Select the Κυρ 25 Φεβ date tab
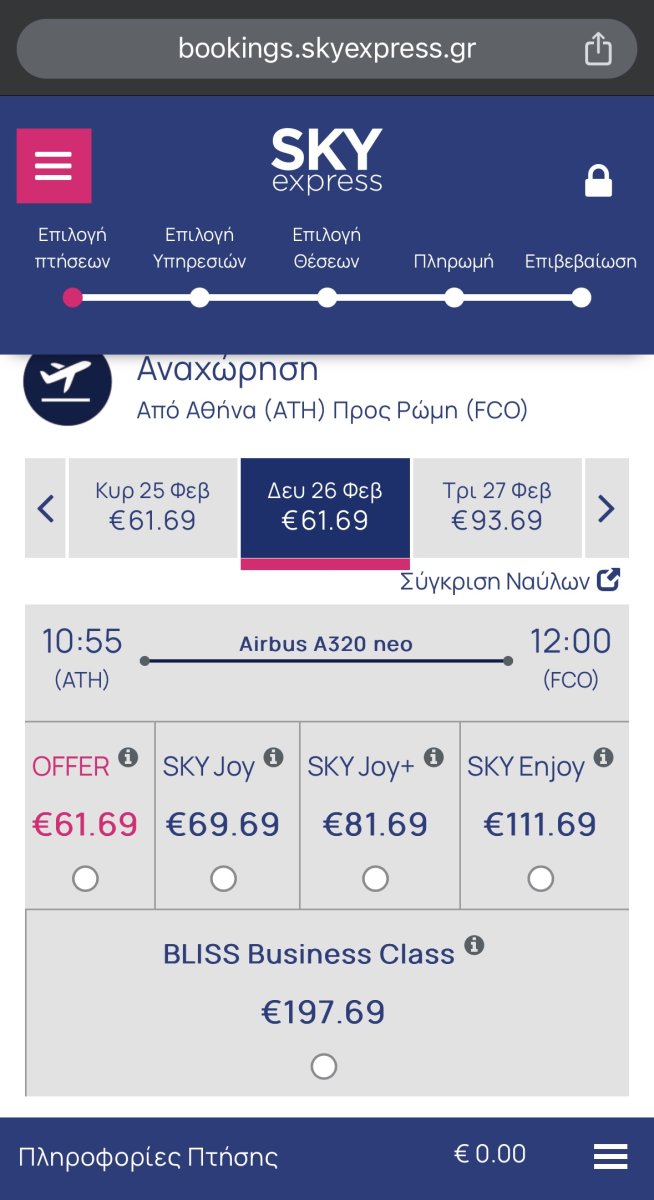This screenshot has width=654, height=1200. (x=153, y=508)
